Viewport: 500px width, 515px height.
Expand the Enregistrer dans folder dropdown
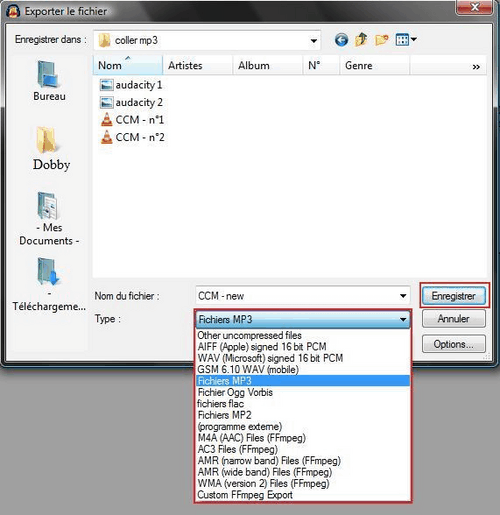313,41
